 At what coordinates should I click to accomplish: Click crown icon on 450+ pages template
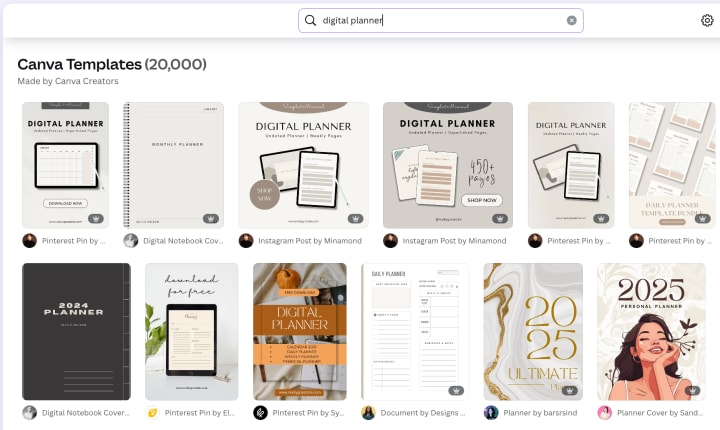pos(500,219)
